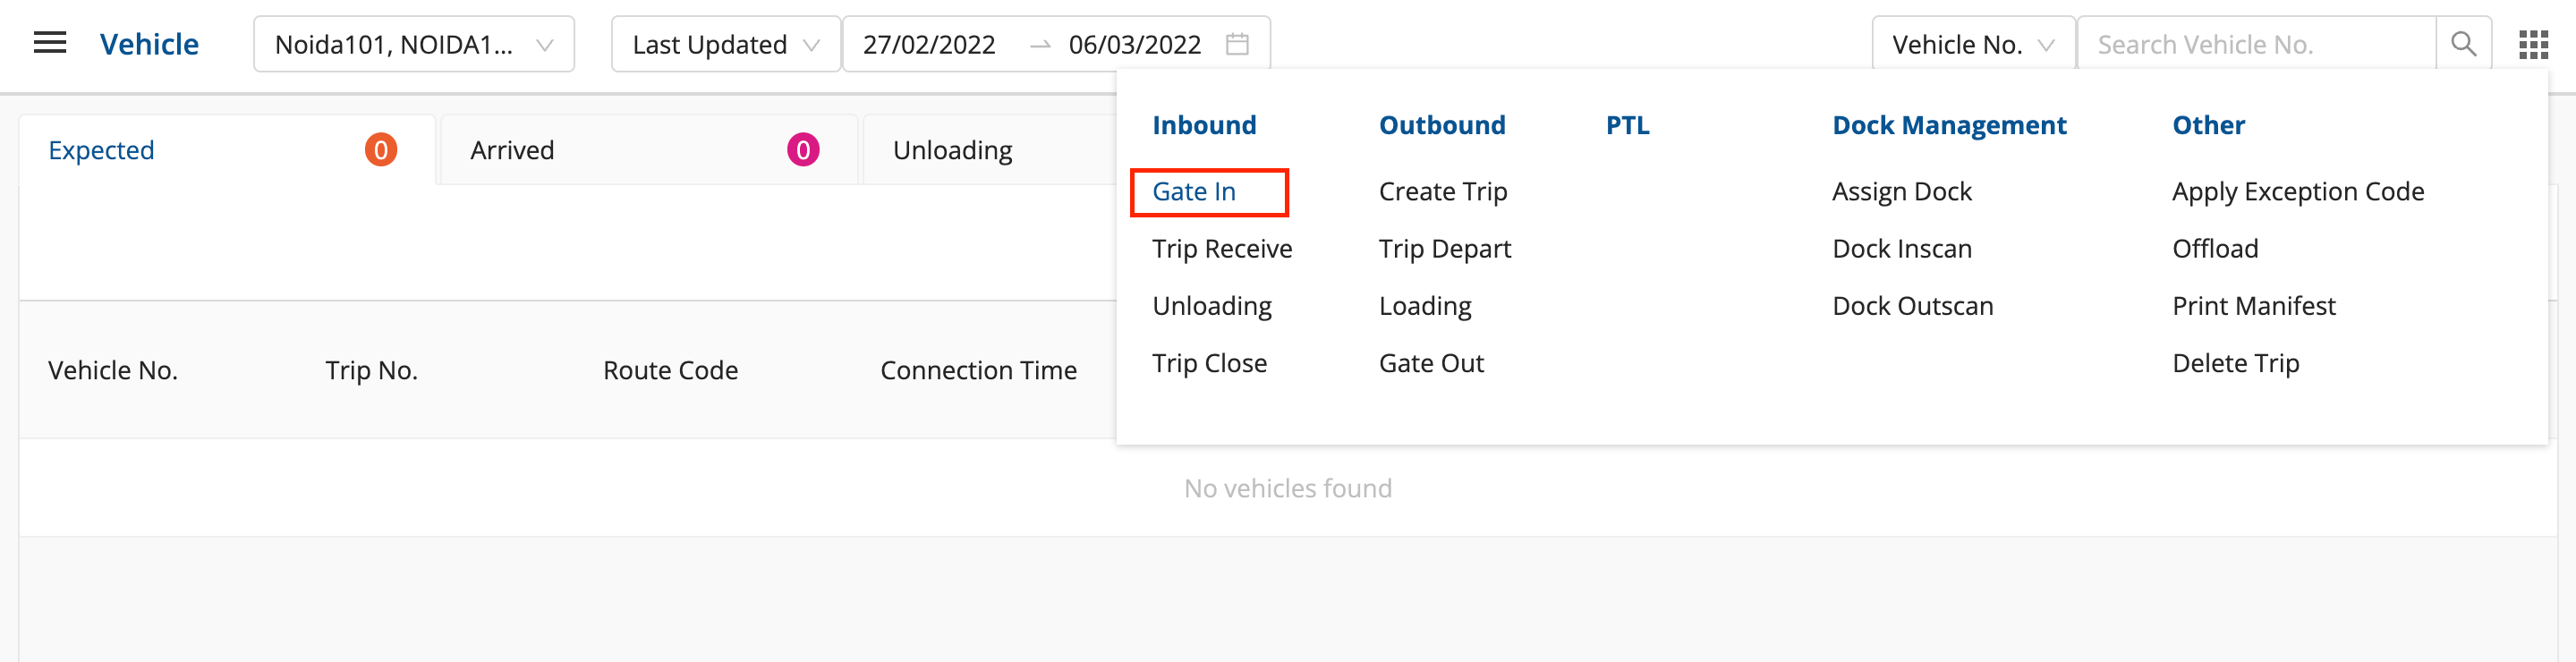Viewport: 2576px width, 662px height.
Task: Choose Apply Exception Code option
Action: click(x=2297, y=191)
